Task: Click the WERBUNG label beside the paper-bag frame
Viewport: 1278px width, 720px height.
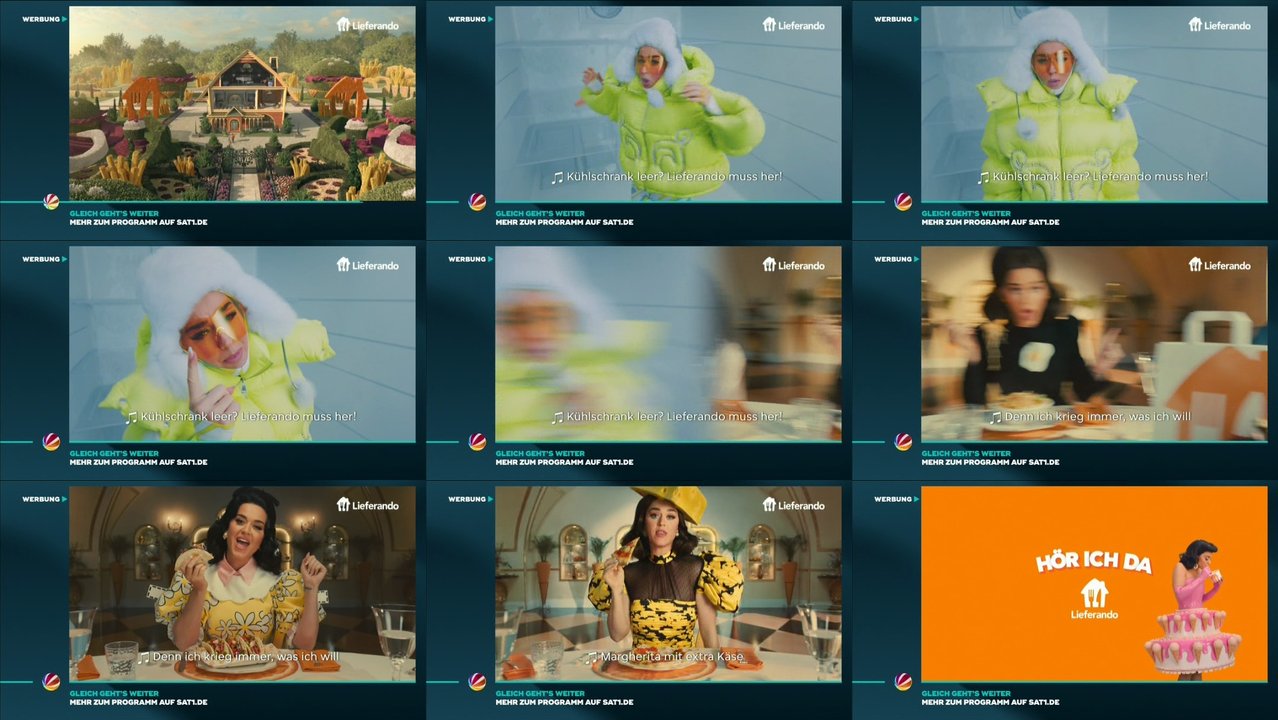Action: [896, 259]
